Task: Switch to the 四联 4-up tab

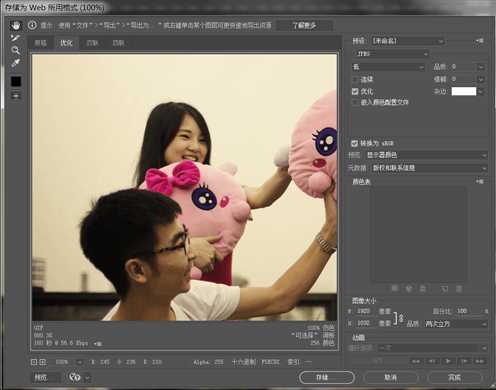Action: point(118,43)
